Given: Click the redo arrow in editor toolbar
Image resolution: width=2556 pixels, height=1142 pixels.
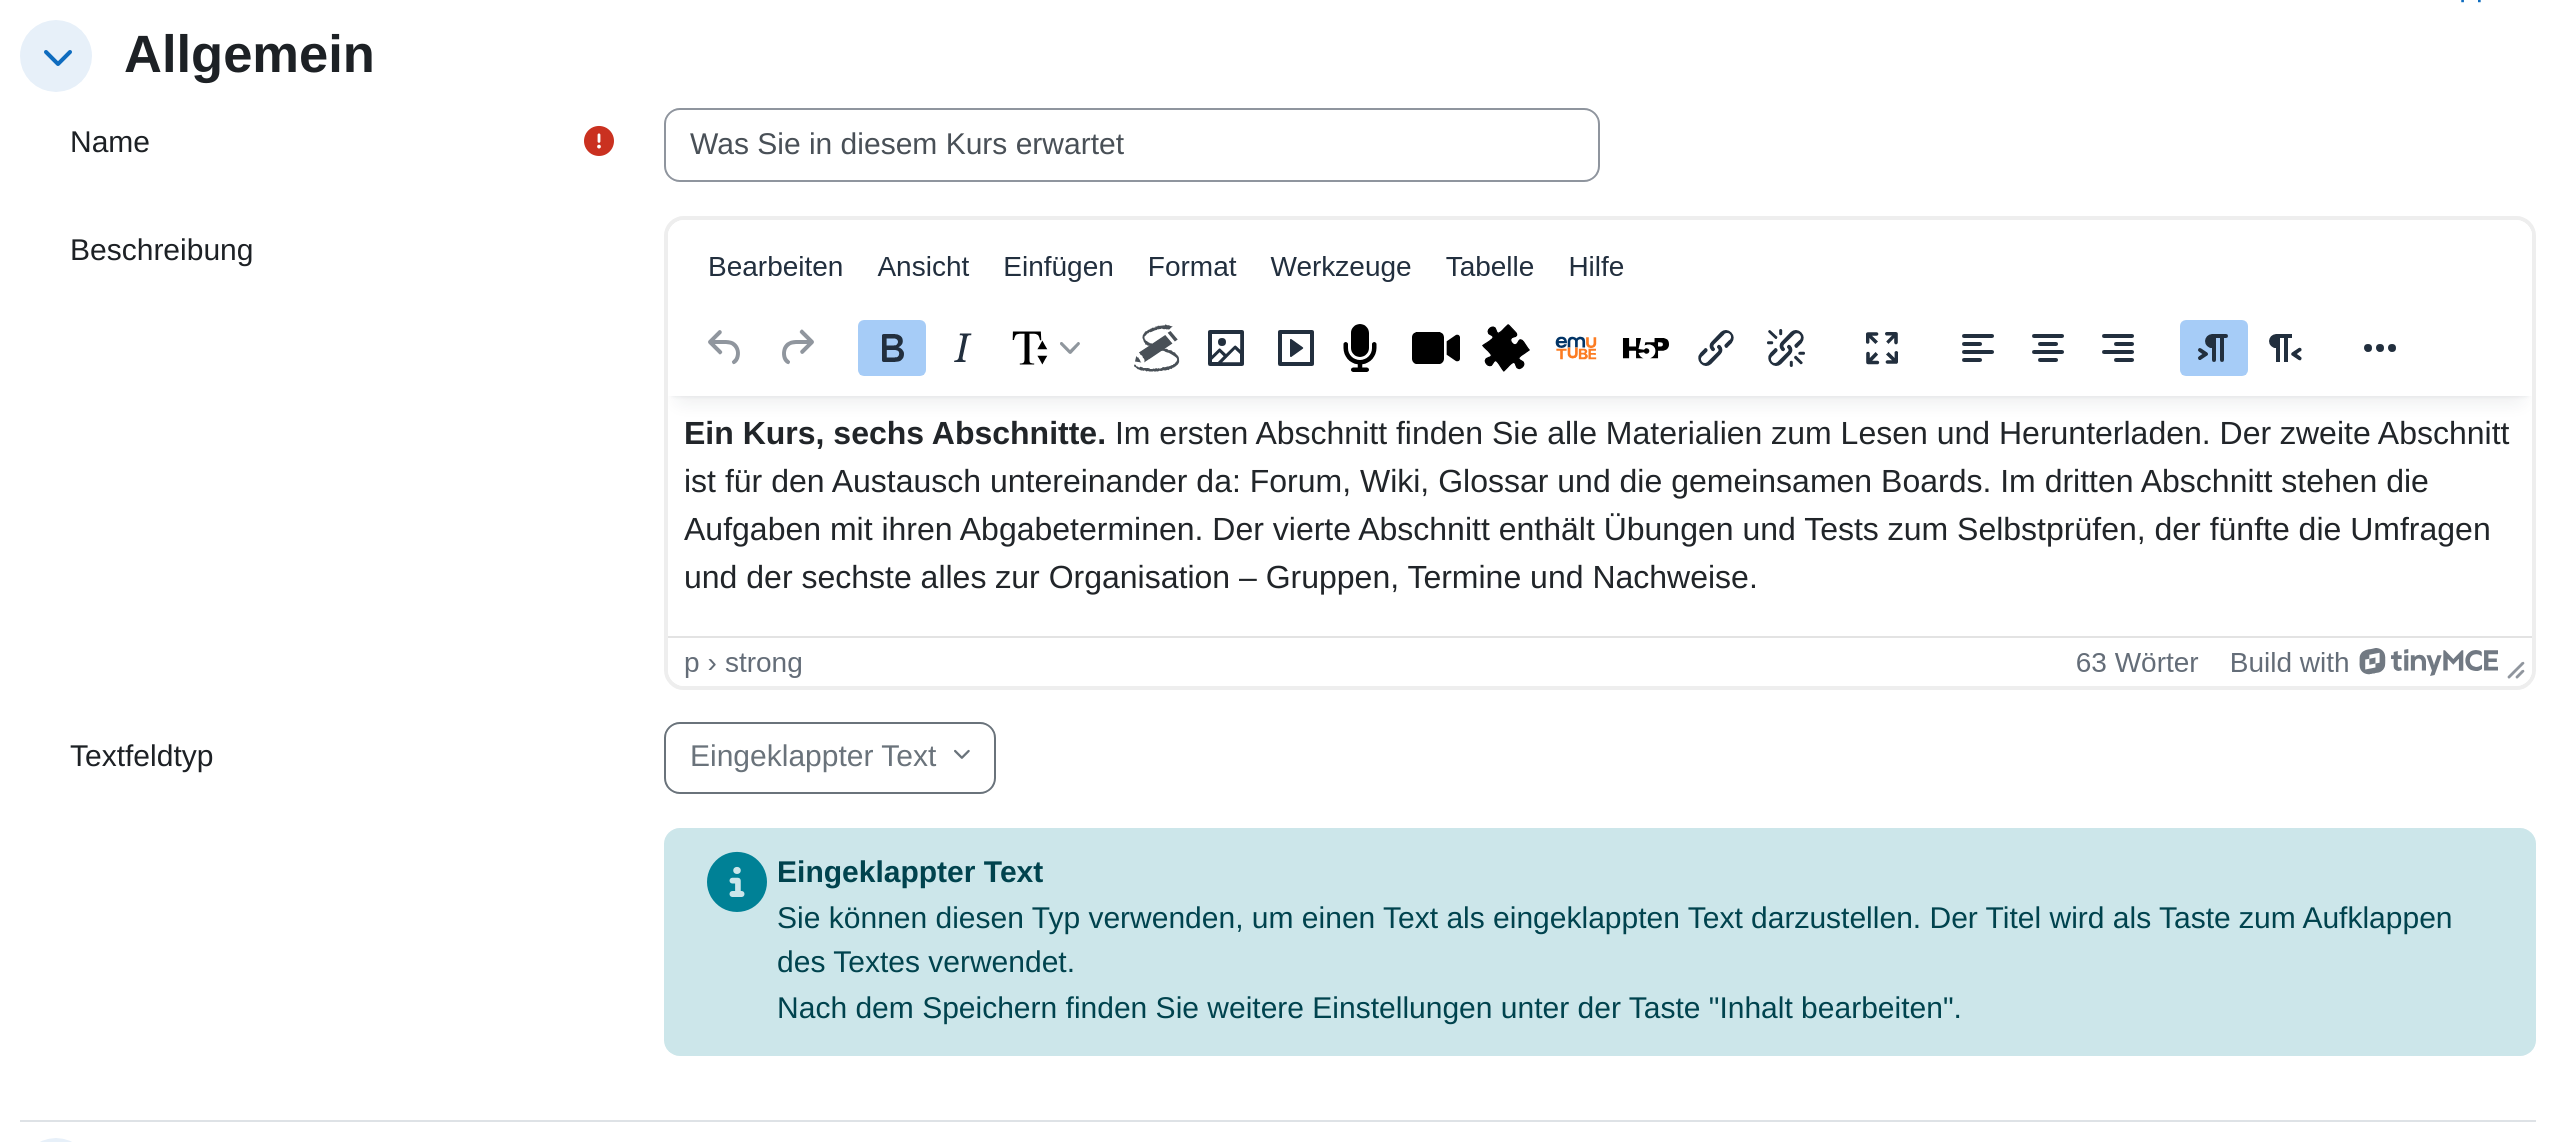Looking at the screenshot, I should tap(797, 348).
